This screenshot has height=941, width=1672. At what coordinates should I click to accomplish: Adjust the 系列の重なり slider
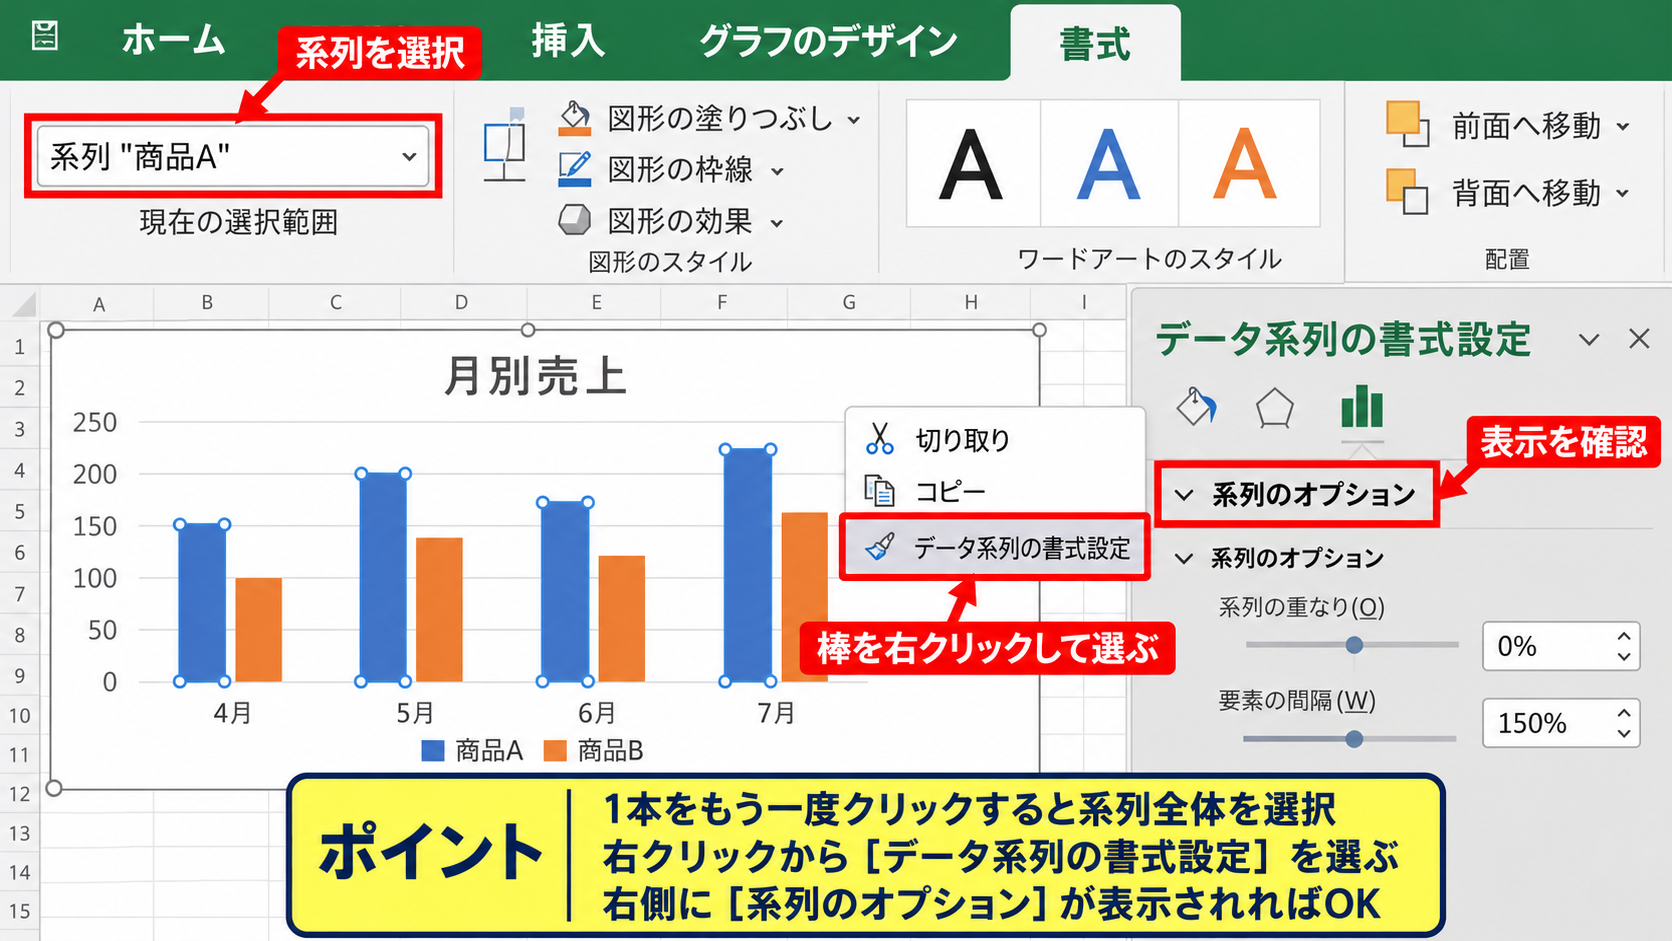[1354, 645]
